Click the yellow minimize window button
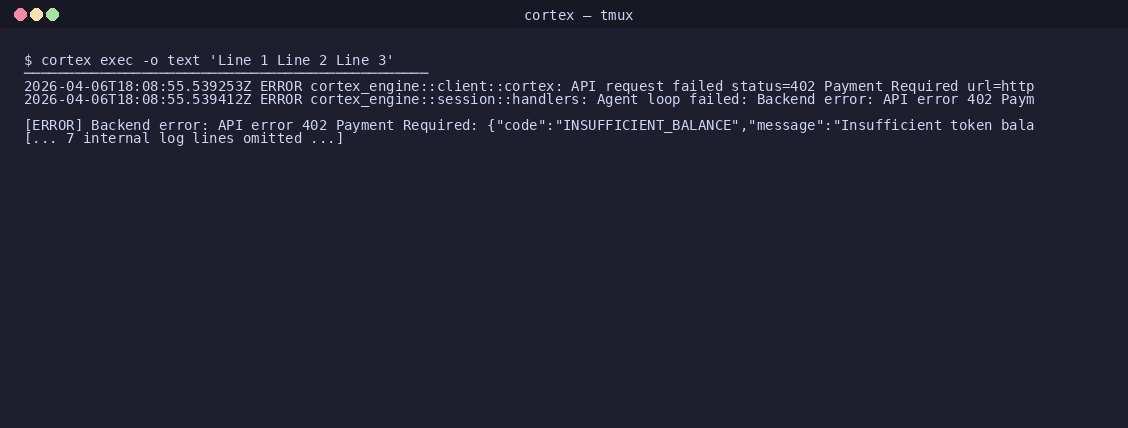The height and width of the screenshot is (428, 1128). (37, 14)
